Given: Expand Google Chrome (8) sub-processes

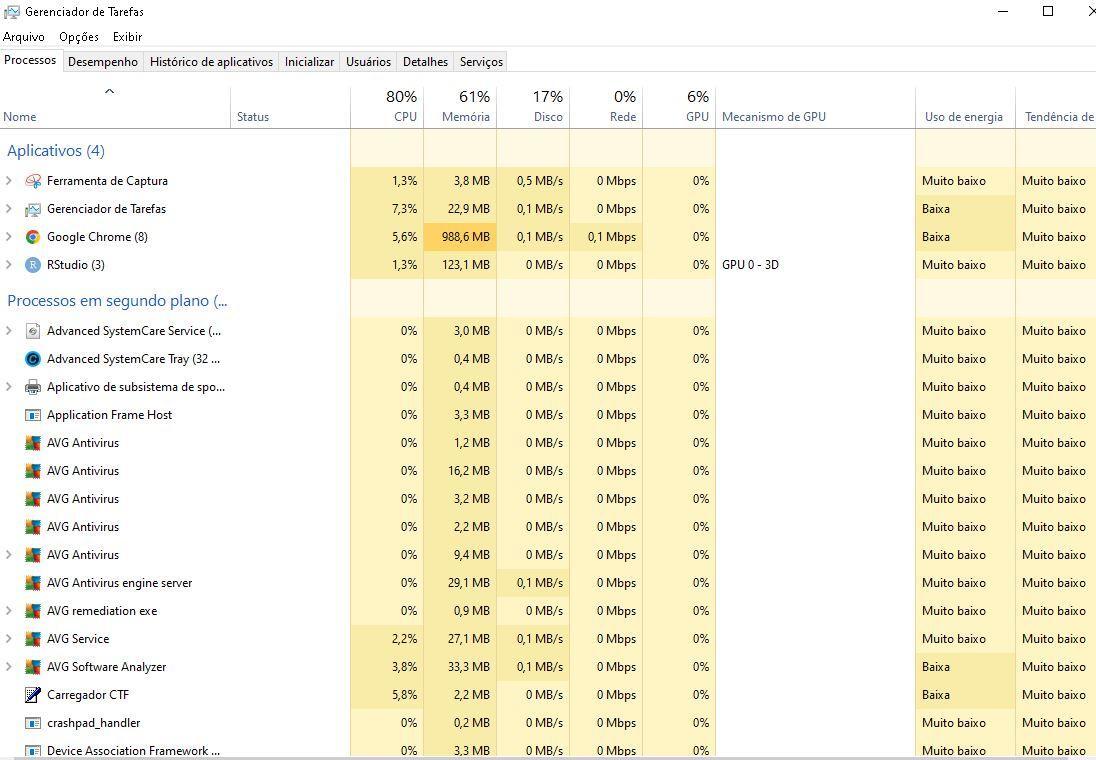Looking at the screenshot, I should click(x=8, y=237).
